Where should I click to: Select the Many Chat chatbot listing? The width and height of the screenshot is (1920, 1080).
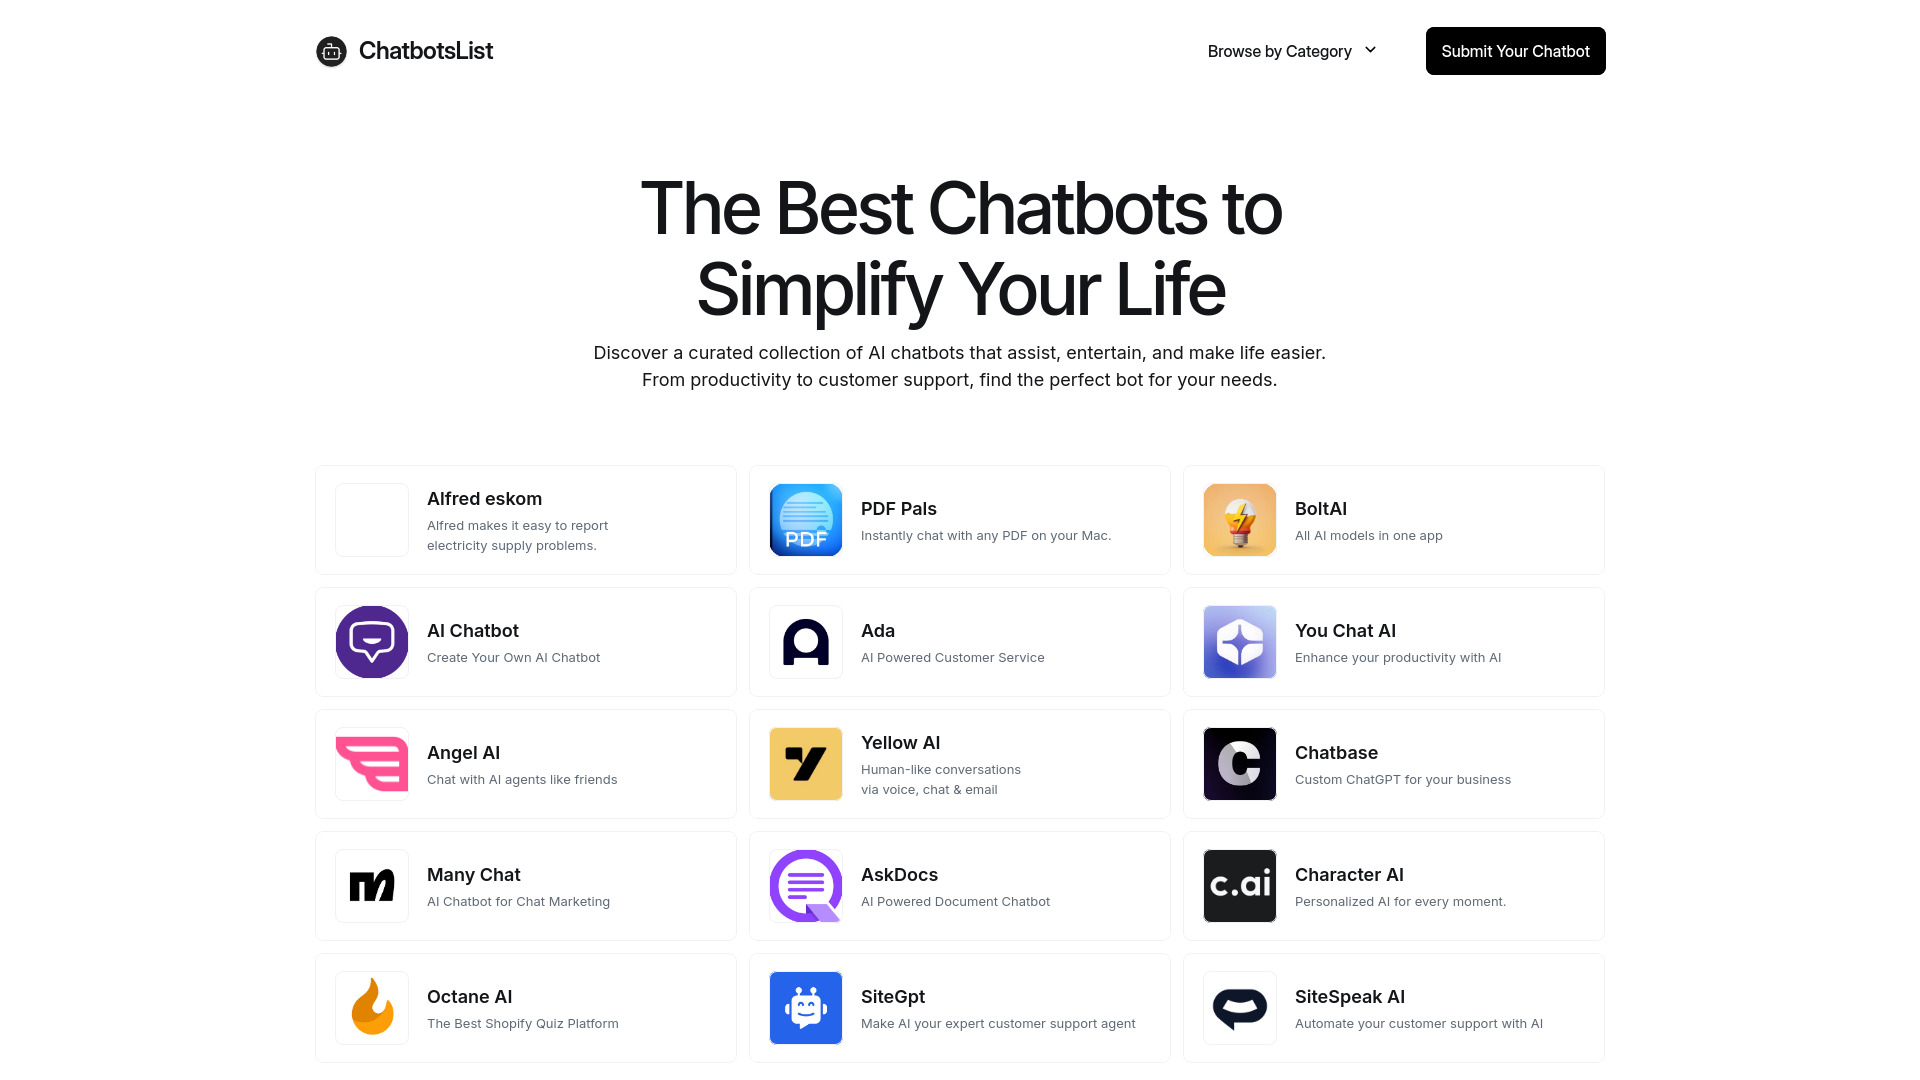tap(525, 885)
